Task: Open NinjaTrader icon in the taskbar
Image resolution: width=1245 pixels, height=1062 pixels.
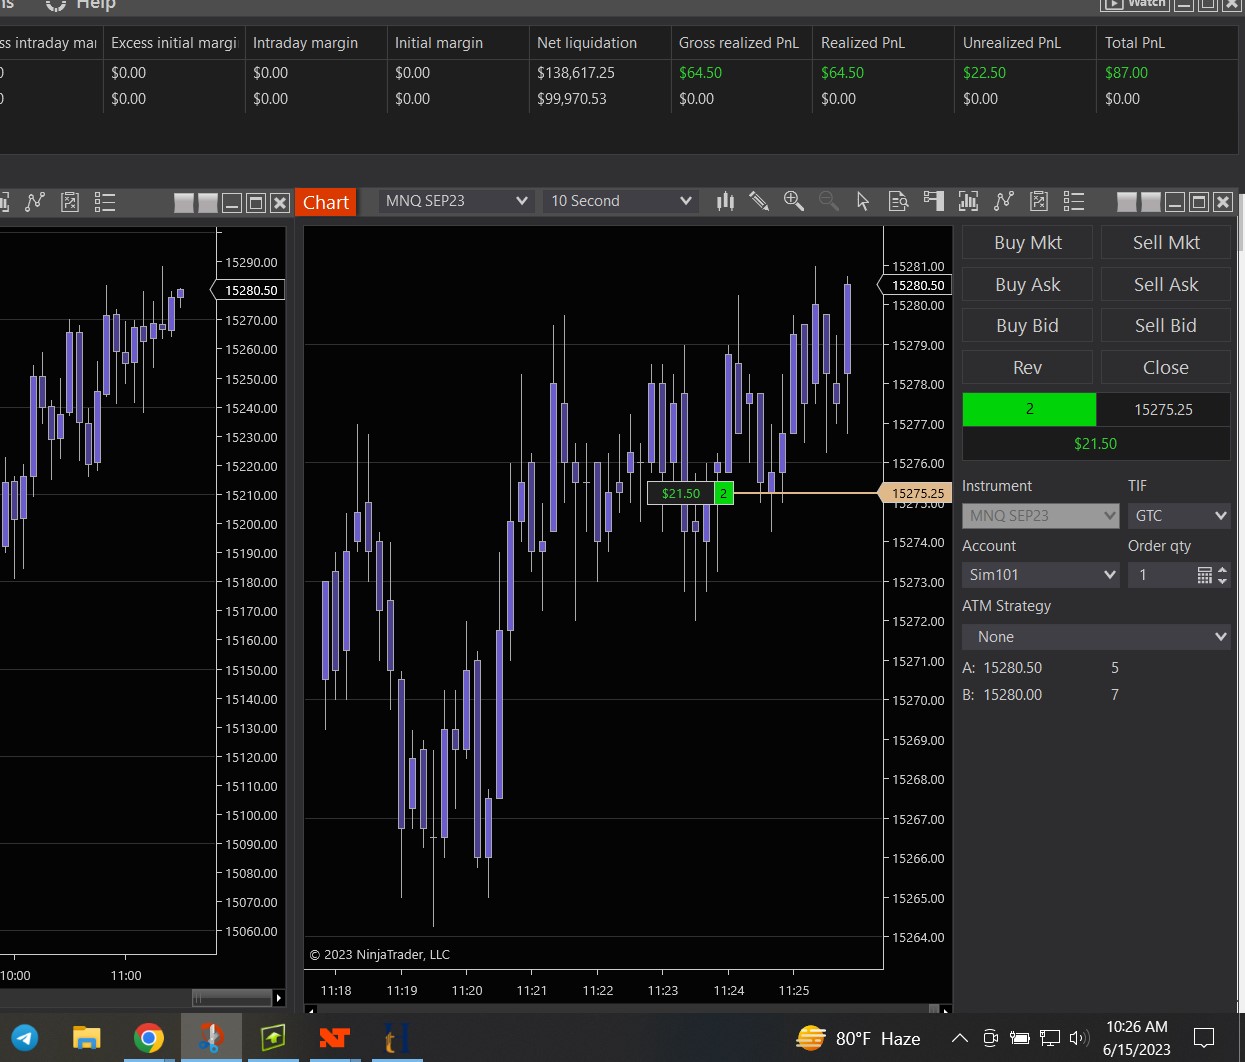Action: click(x=334, y=1038)
